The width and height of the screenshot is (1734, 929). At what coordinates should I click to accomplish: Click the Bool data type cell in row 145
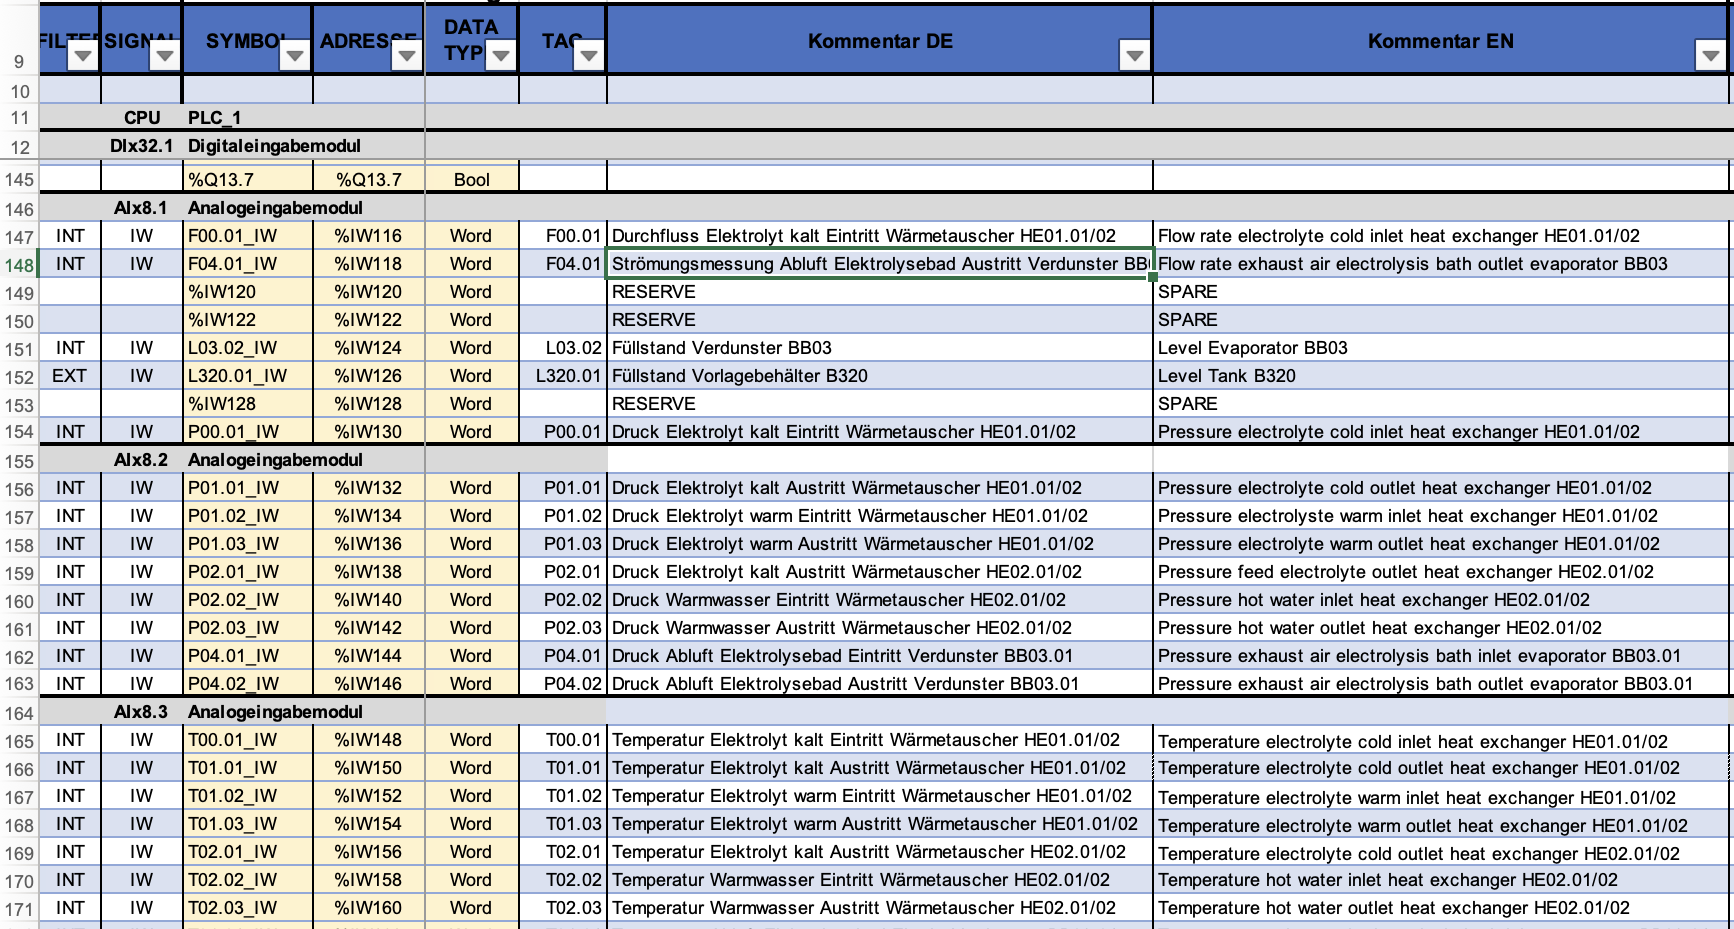[x=472, y=180]
